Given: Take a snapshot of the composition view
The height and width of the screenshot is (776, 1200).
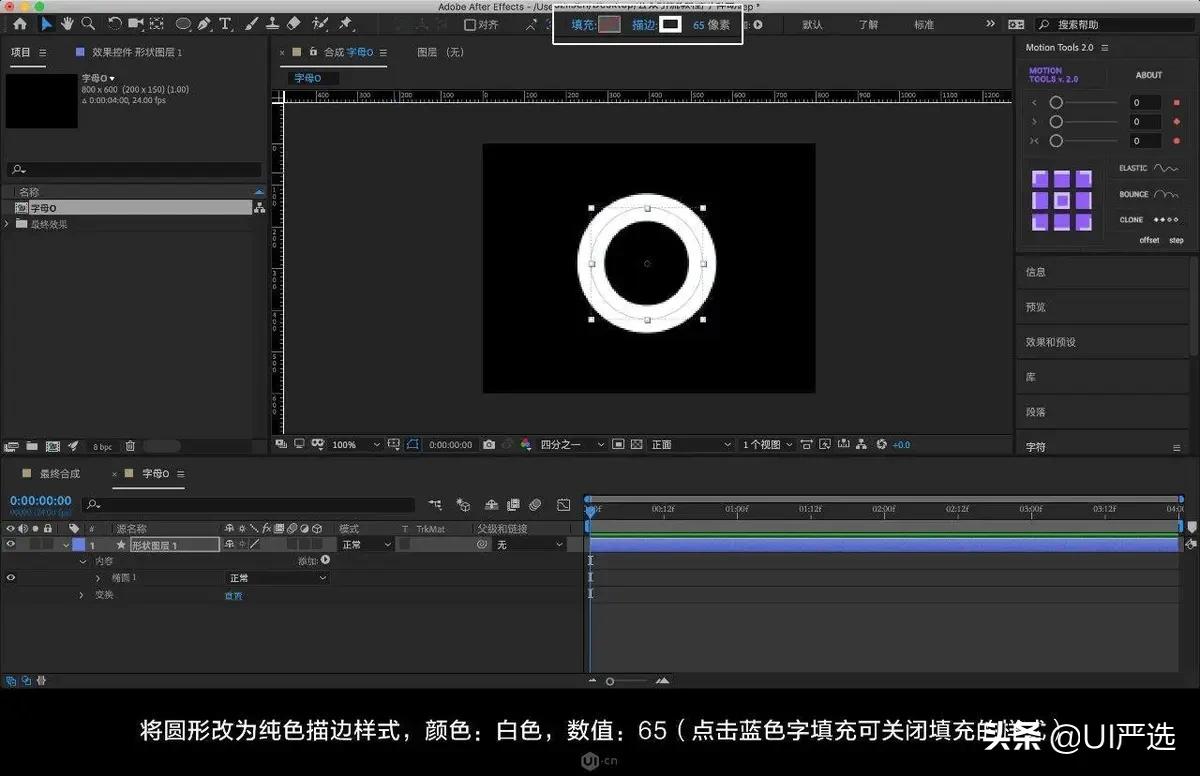Looking at the screenshot, I should 487,444.
